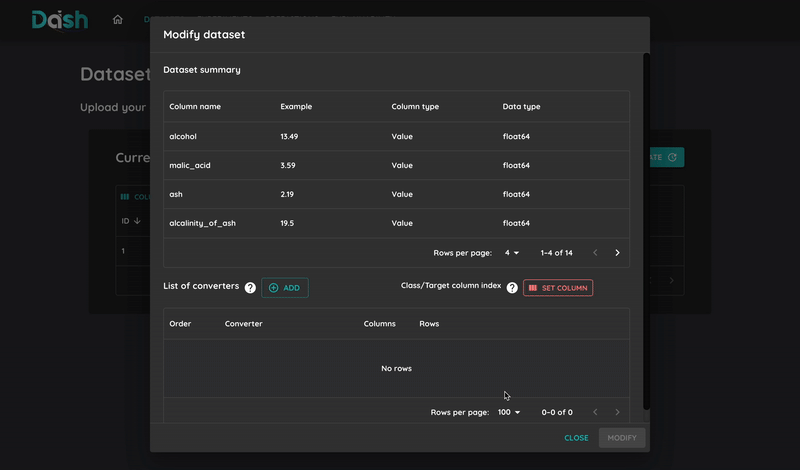
Task: Select the ash row name
Action: pyautogui.click(x=176, y=194)
